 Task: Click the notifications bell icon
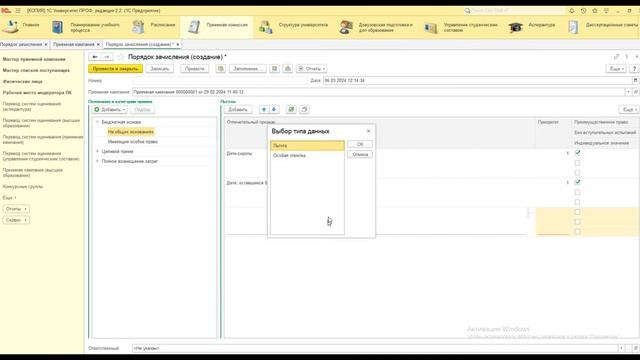tap(572, 11)
